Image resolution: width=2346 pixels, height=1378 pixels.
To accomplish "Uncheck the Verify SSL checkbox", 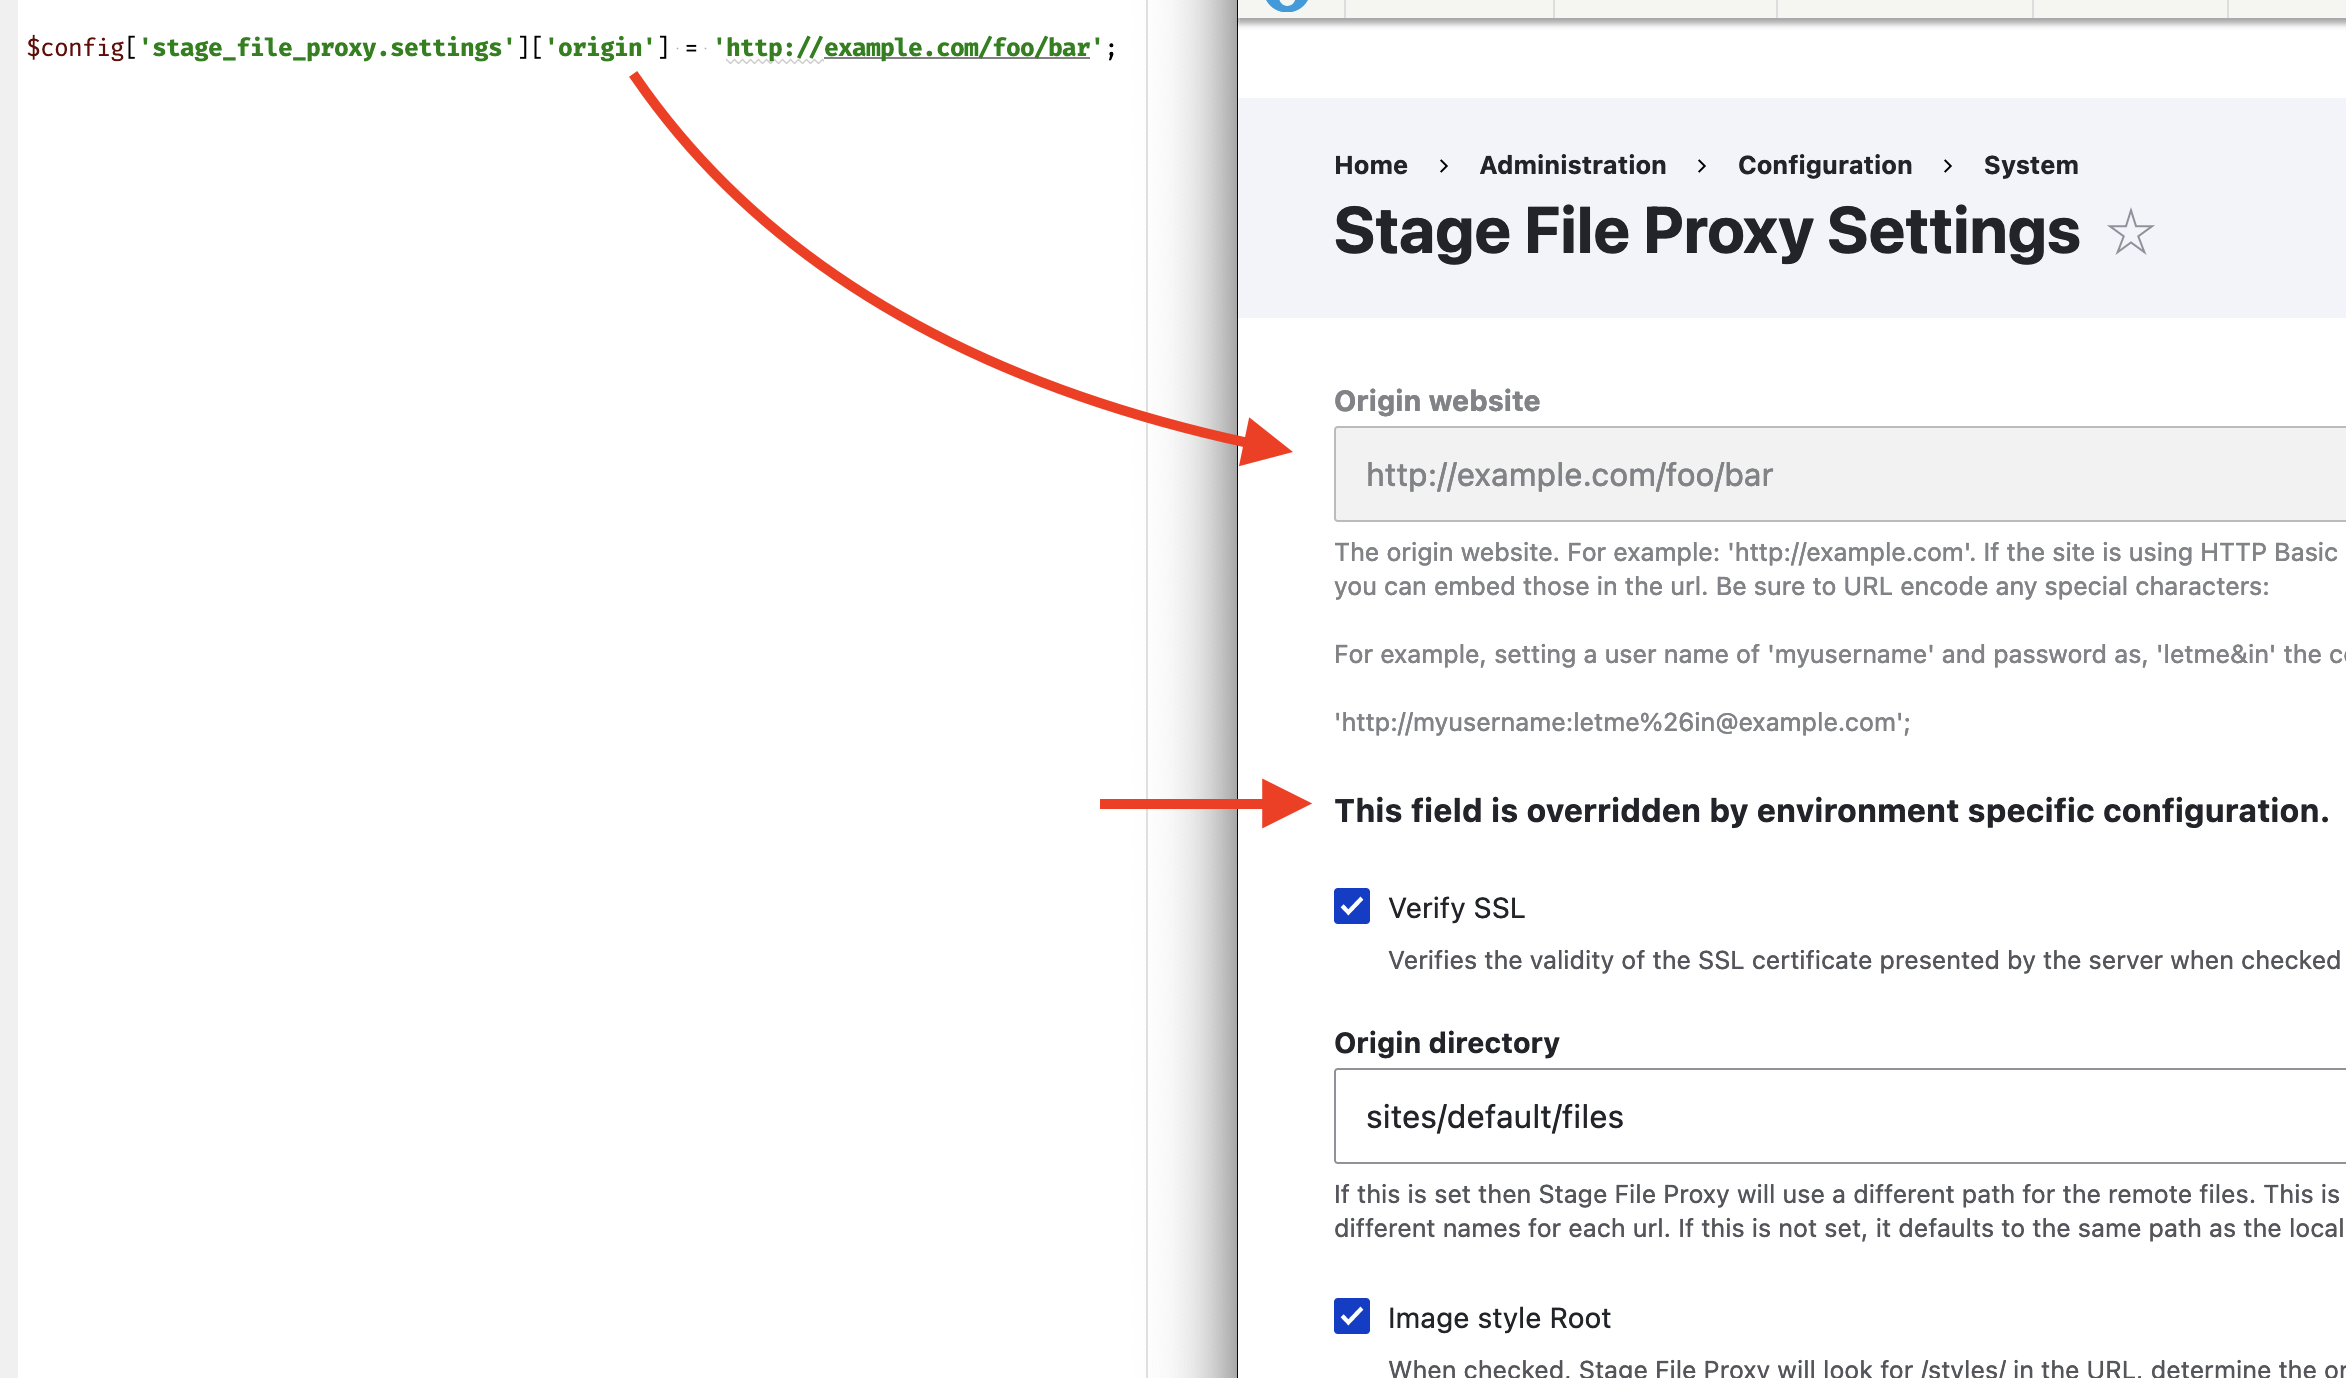I will pos(1352,907).
